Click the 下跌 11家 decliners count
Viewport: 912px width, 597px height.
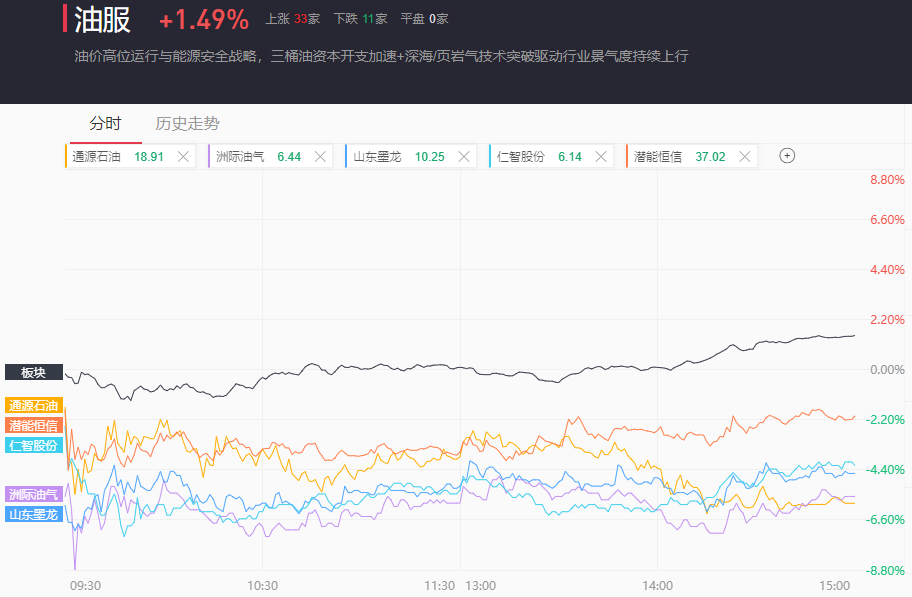tap(360, 19)
